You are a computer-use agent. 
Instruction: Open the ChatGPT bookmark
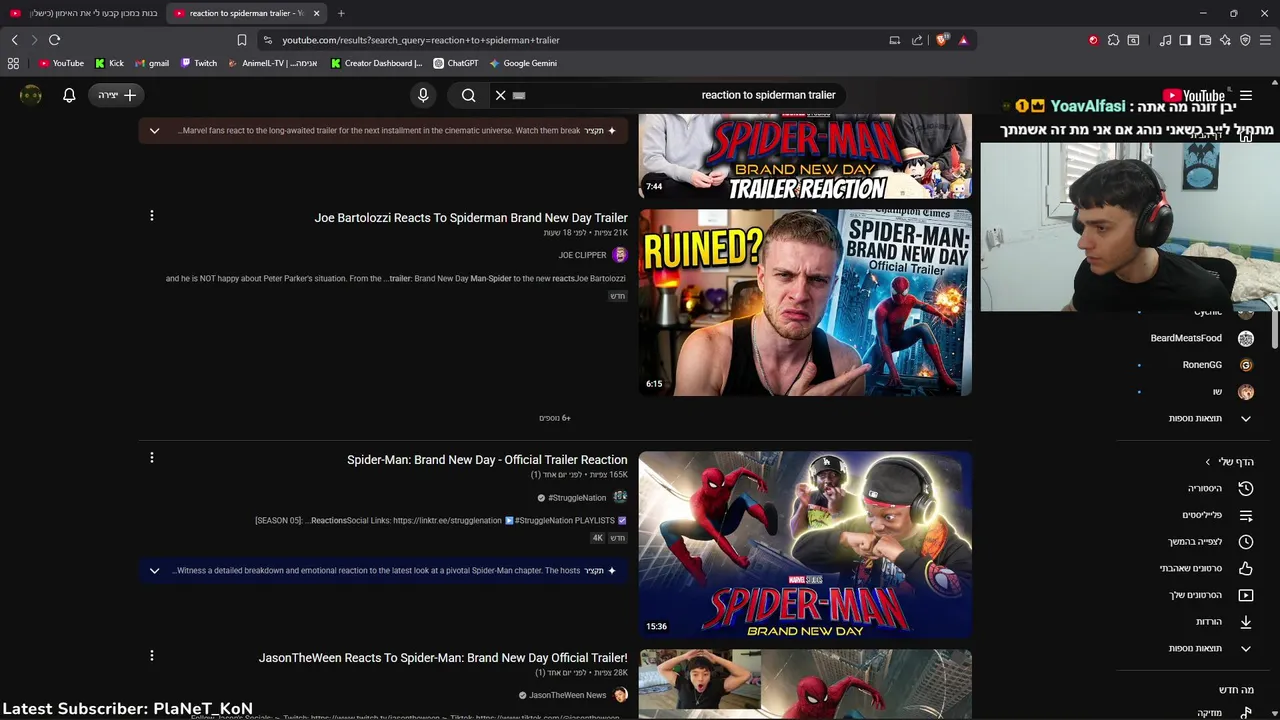[x=456, y=63]
